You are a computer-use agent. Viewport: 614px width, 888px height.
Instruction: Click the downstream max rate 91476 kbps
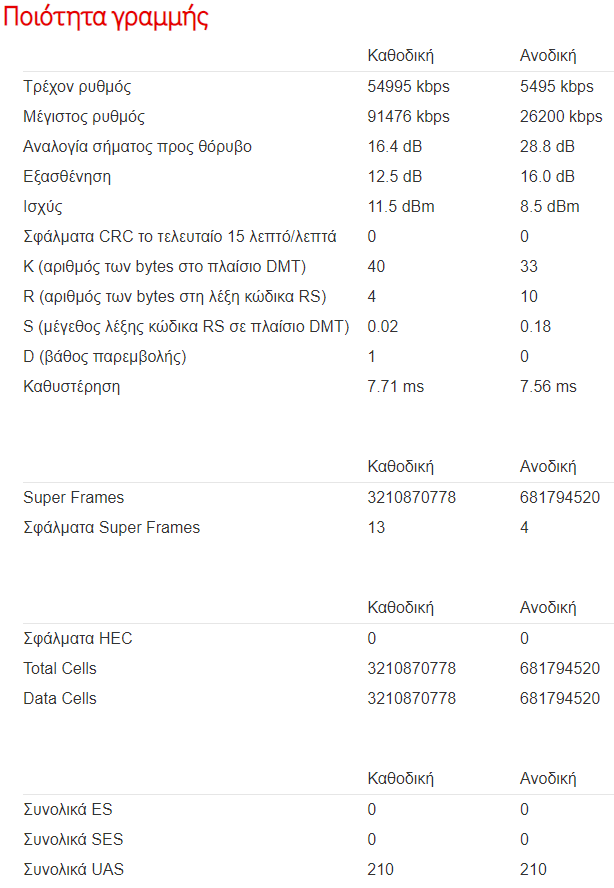[x=408, y=116]
